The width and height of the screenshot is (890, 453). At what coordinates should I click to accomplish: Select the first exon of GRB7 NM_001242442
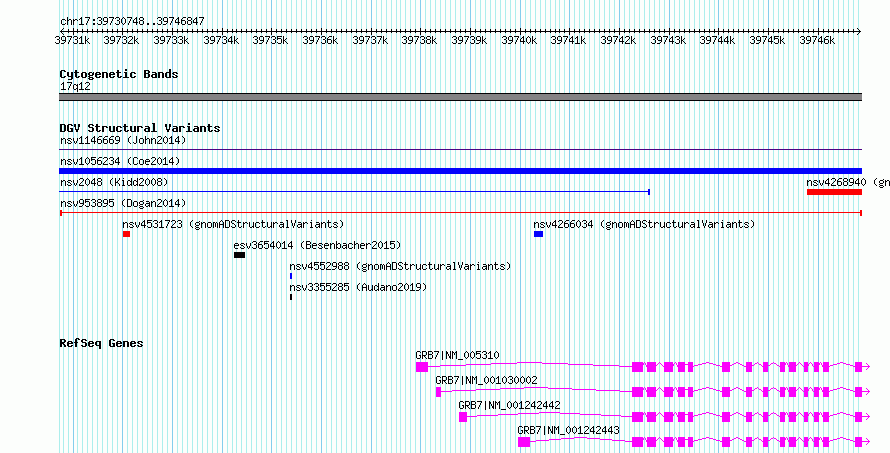[463, 417]
